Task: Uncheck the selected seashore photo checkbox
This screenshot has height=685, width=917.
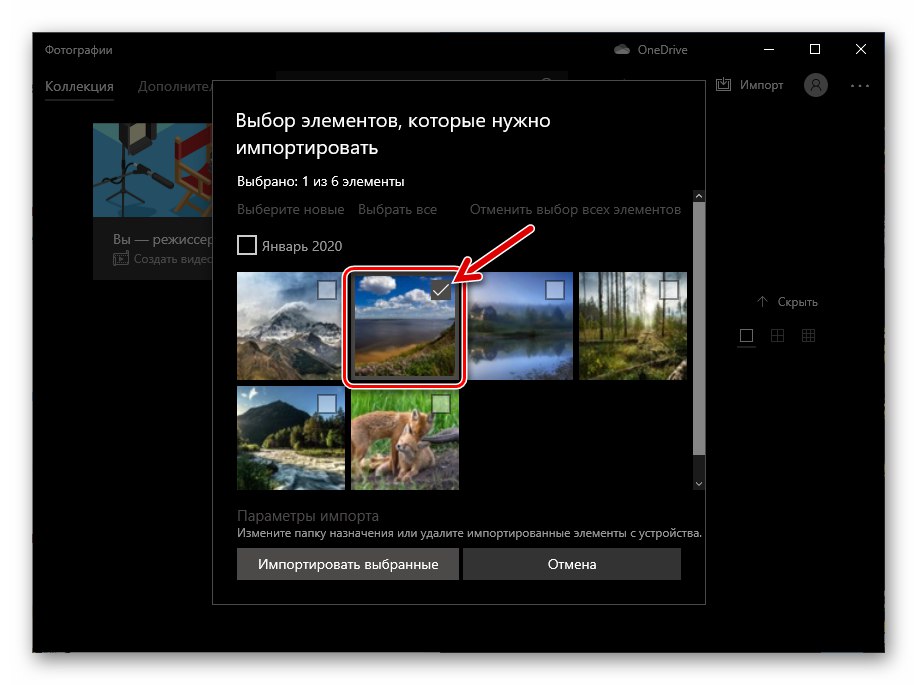Action: [440, 290]
